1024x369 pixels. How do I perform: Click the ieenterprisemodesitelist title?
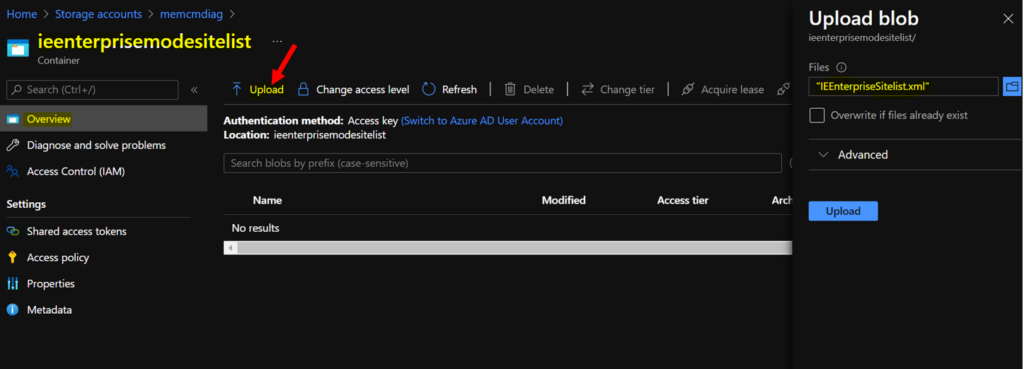click(144, 41)
